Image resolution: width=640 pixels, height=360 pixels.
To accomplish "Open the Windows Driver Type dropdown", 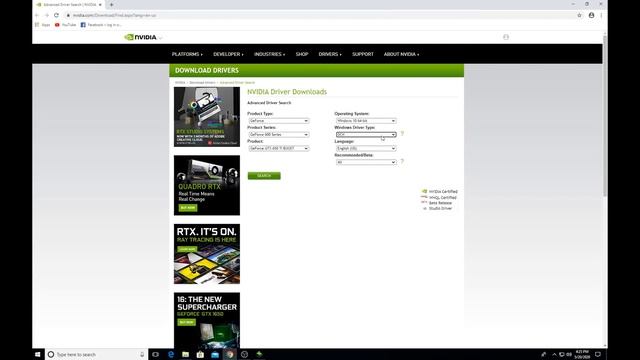I will click(366, 134).
